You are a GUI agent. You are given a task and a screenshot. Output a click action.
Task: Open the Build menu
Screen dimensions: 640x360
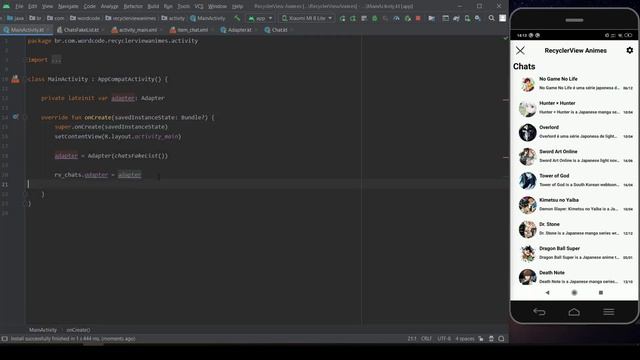click(153, 6)
